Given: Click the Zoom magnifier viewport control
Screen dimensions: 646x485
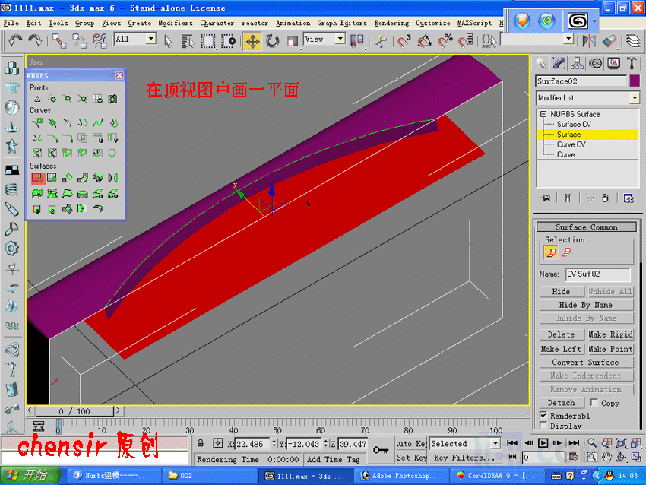Looking at the screenshot, I should [x=592, y=443].
